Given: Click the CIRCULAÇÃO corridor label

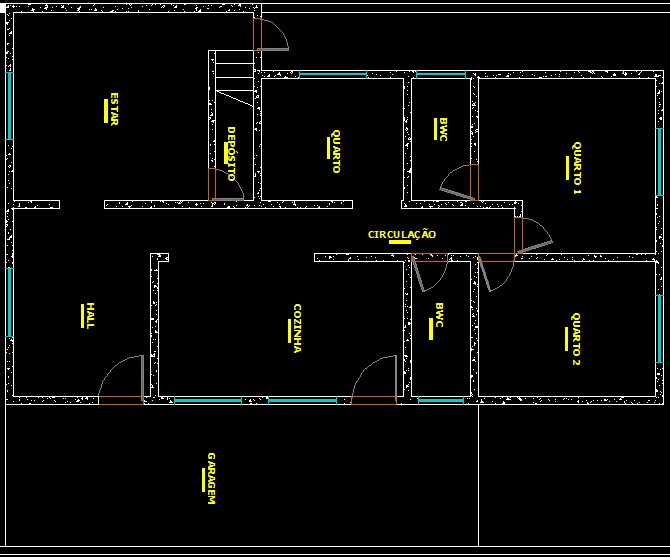Looking at the screenshot, I should coord(401,235).
